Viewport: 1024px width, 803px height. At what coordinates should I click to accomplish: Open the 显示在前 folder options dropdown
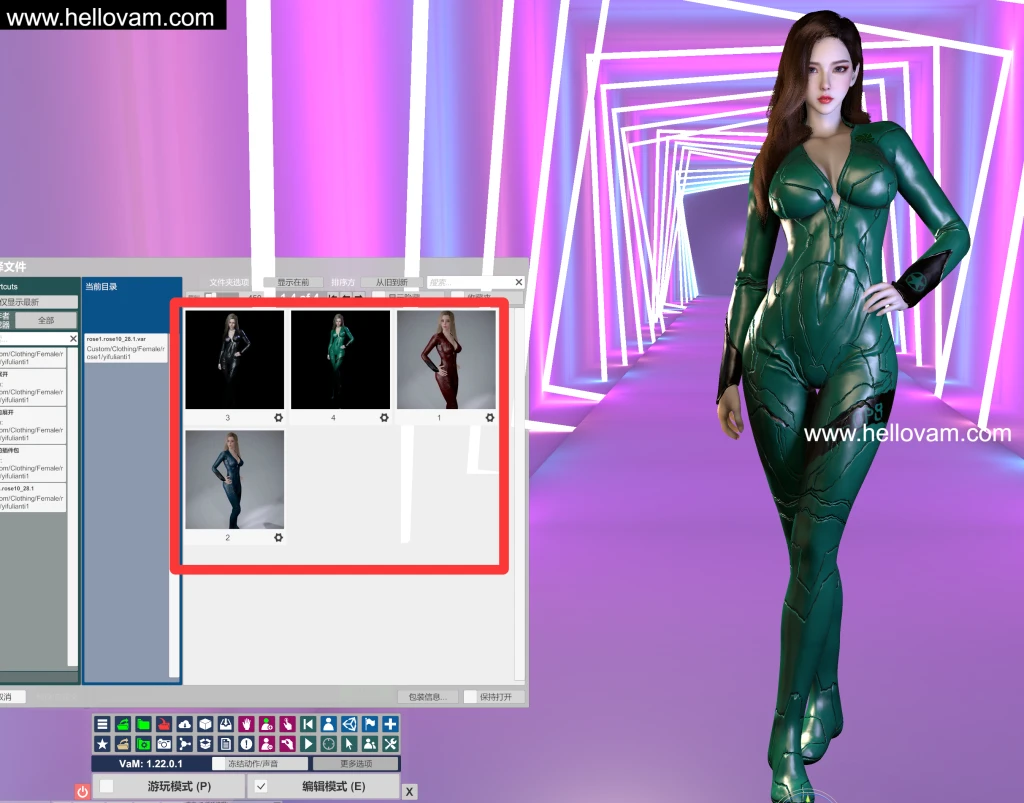coord(292,283)
